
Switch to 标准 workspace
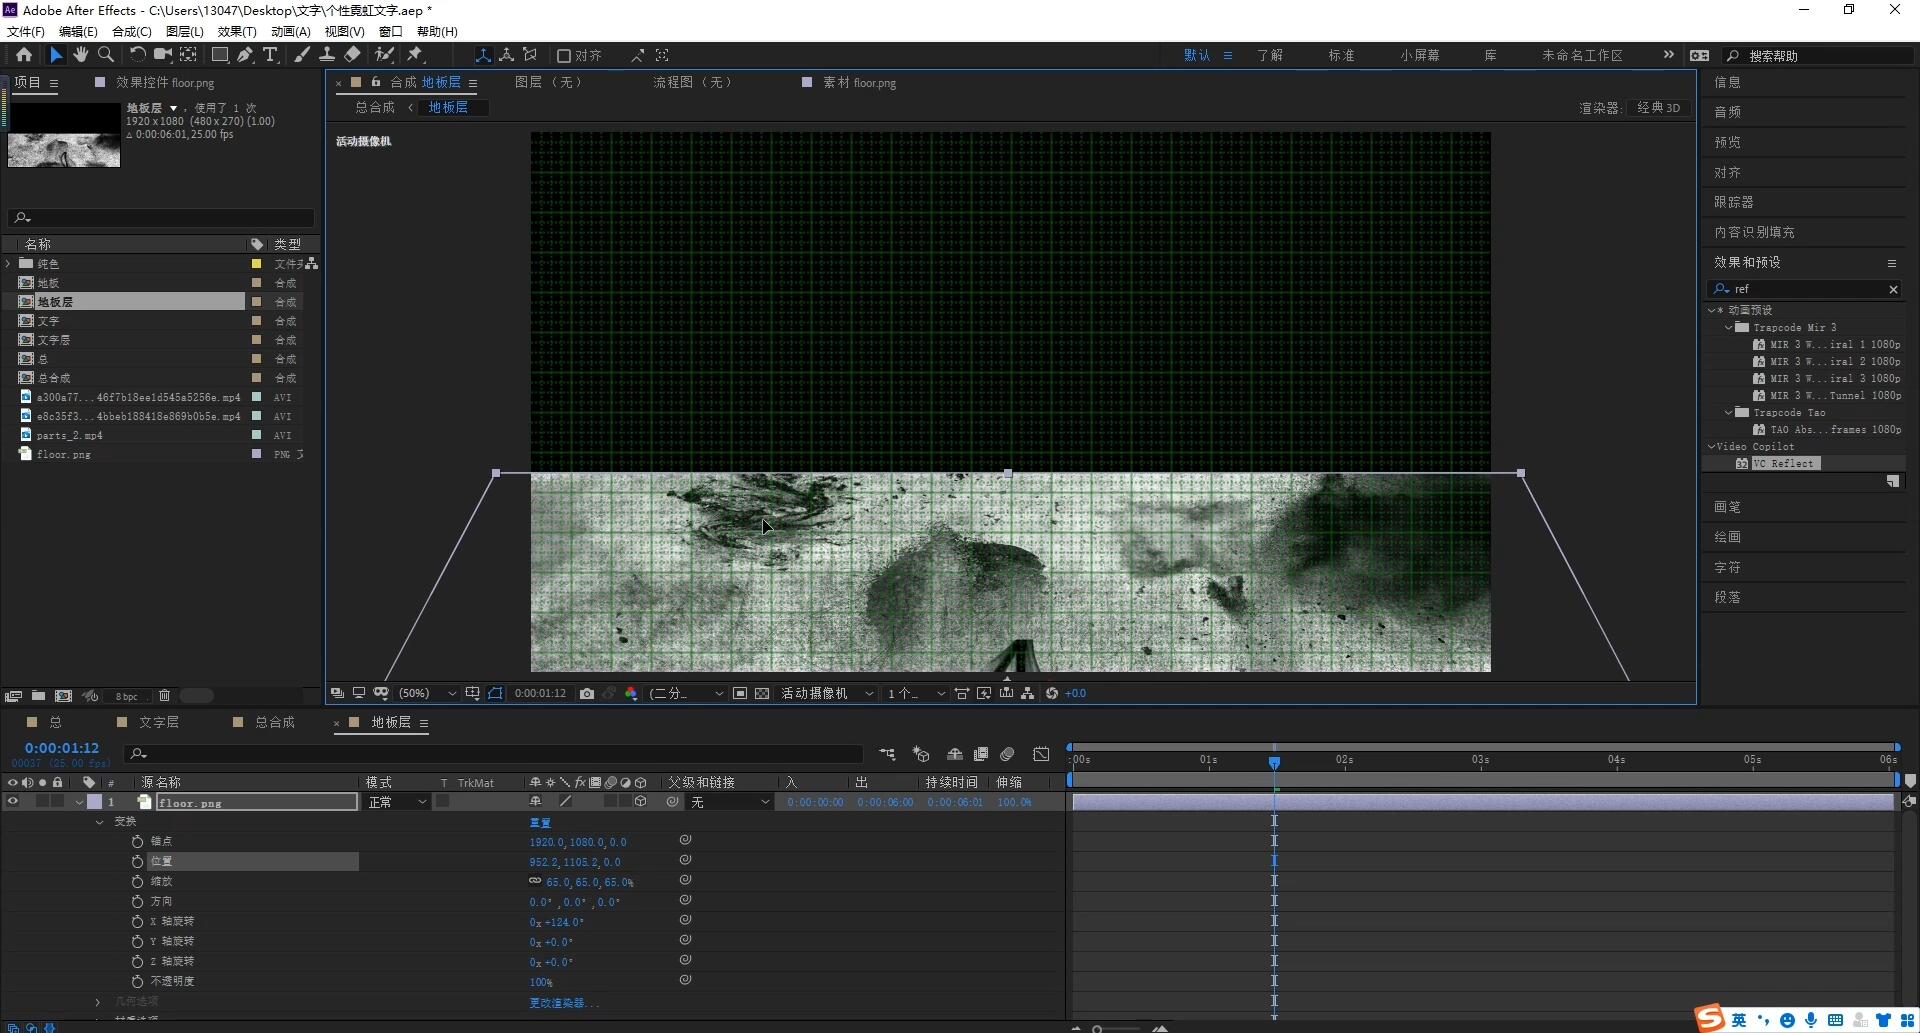click(1341, 56)
